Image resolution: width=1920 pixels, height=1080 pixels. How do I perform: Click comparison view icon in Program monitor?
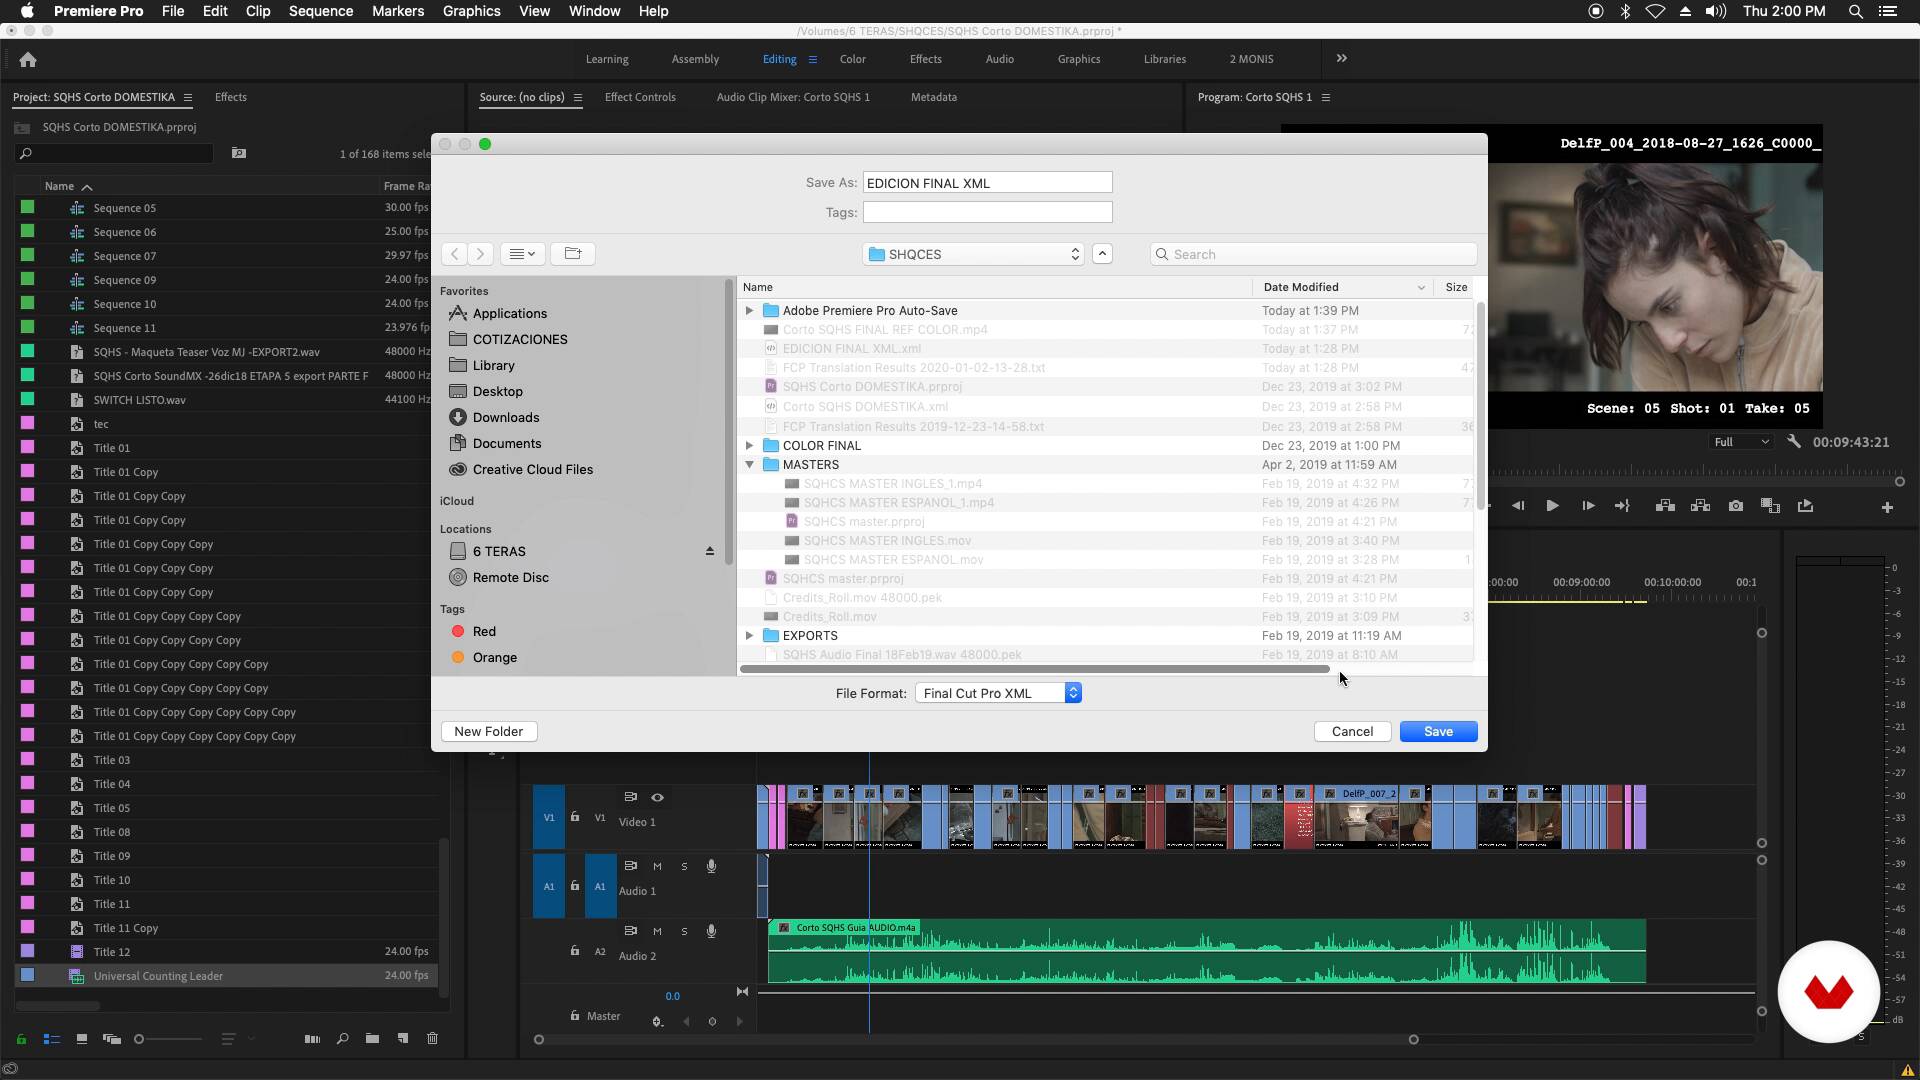click(x=1770, y=506)
